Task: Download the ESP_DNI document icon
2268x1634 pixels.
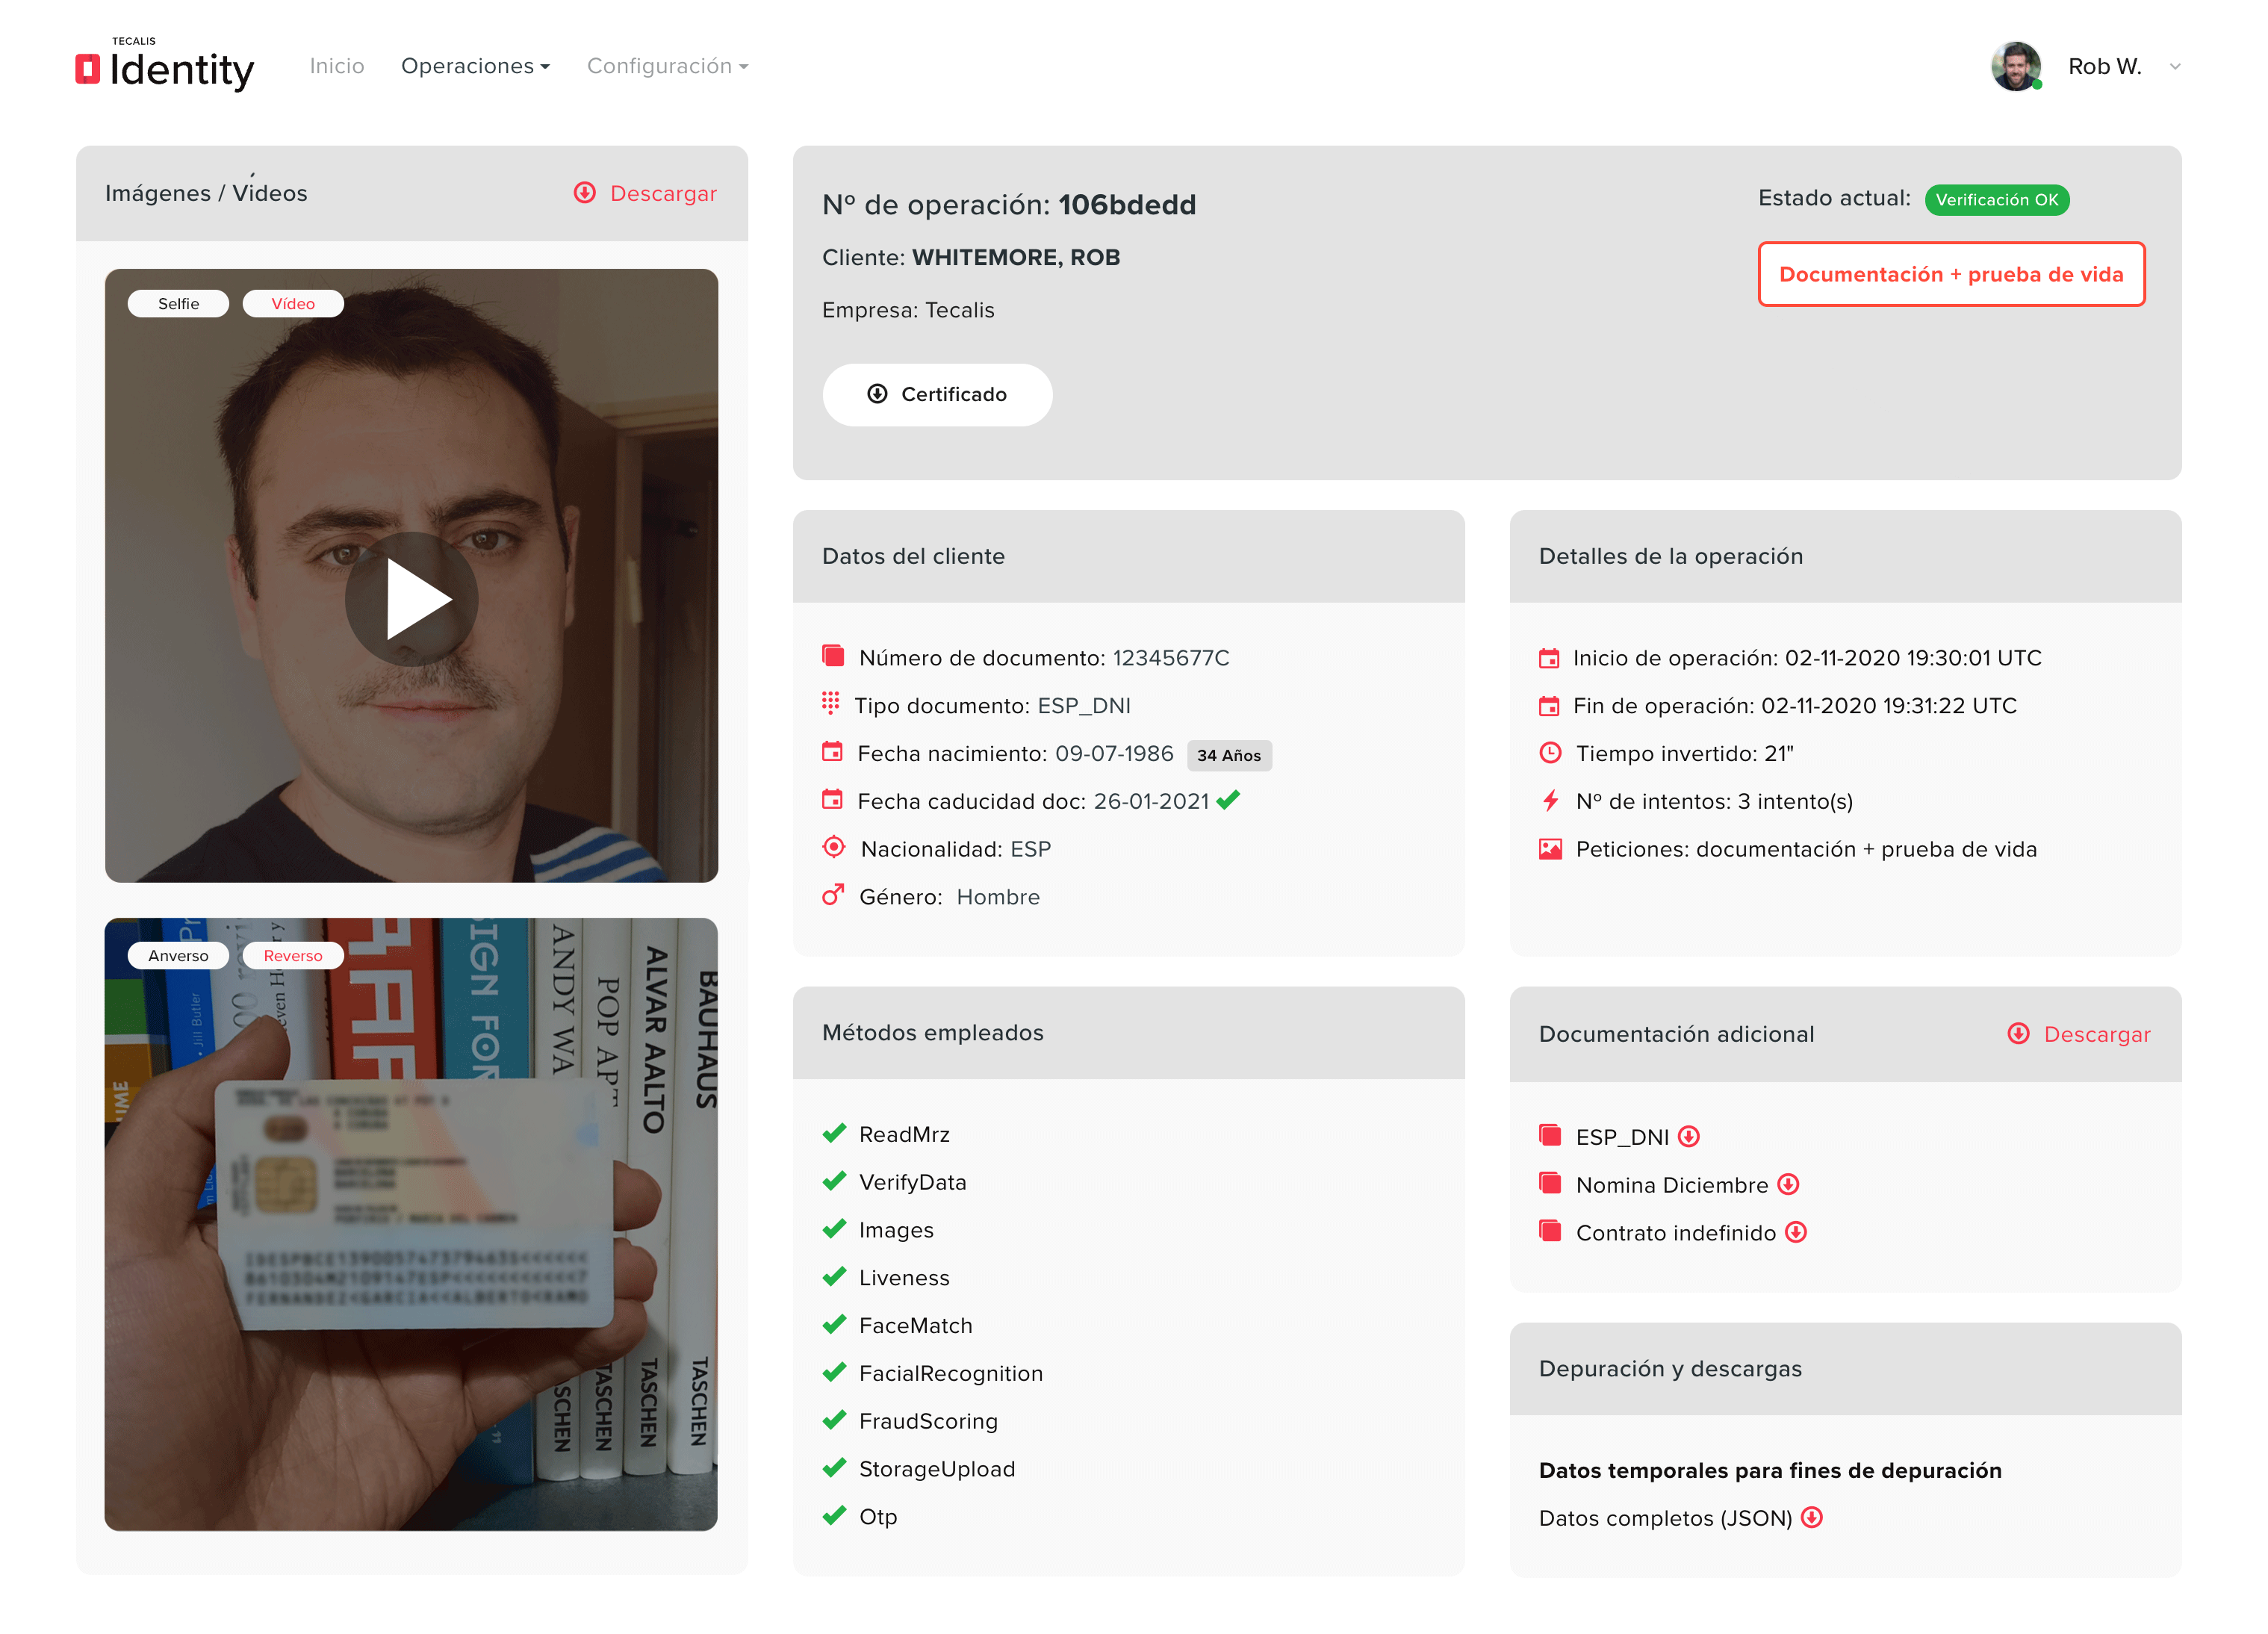Action: point(1688,1136)
